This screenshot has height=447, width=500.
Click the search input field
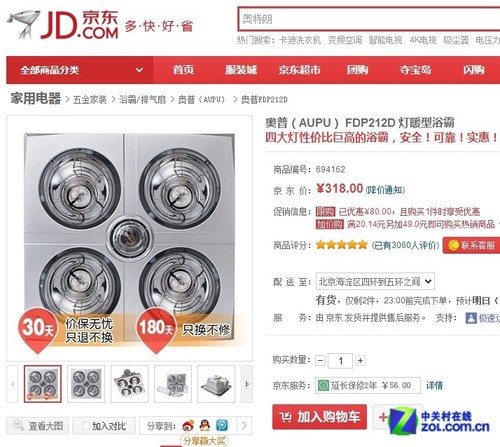pyautogui.click(x=369, y=19)
